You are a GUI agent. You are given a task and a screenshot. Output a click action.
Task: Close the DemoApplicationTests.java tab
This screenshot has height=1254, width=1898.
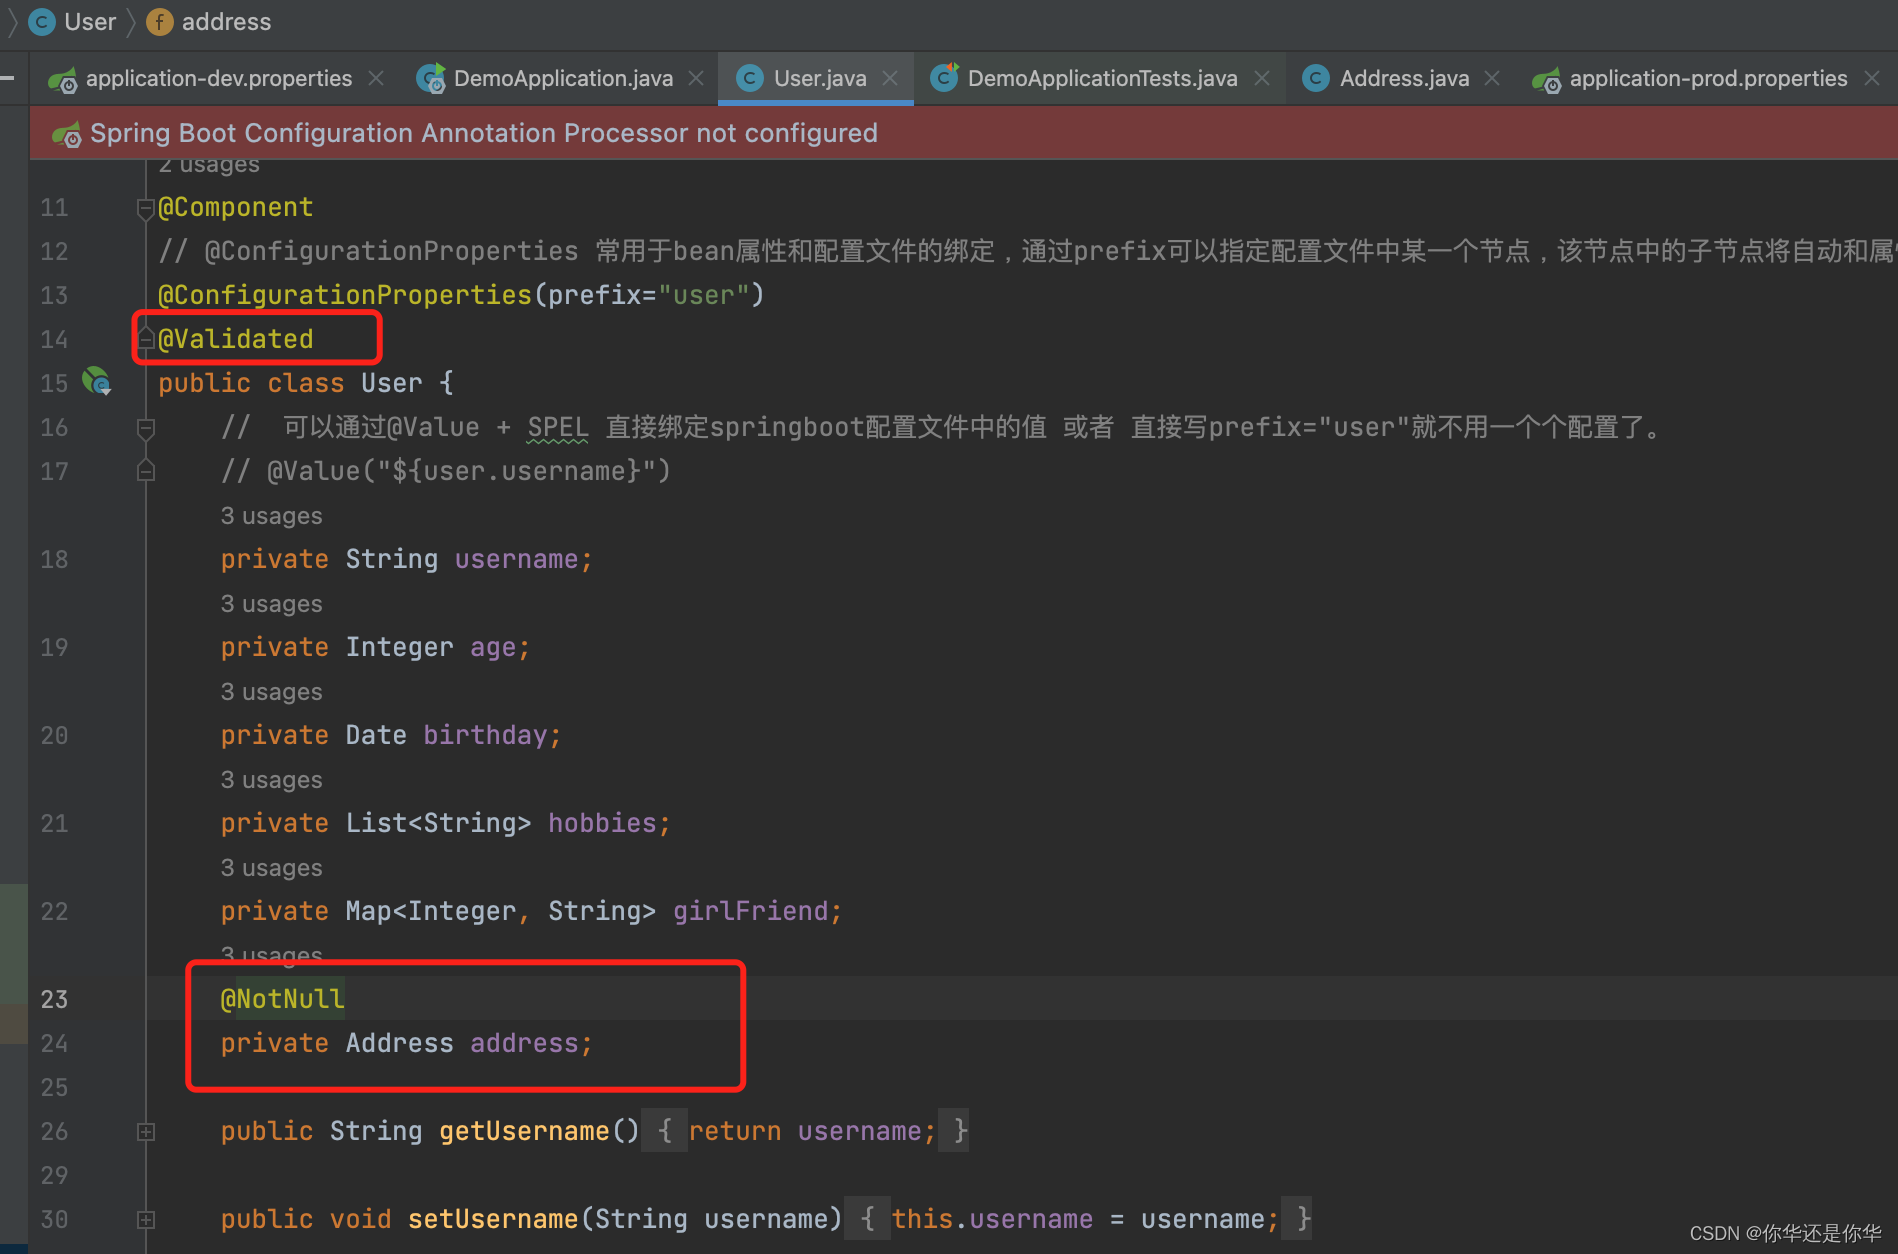[x=1262, y=78]
